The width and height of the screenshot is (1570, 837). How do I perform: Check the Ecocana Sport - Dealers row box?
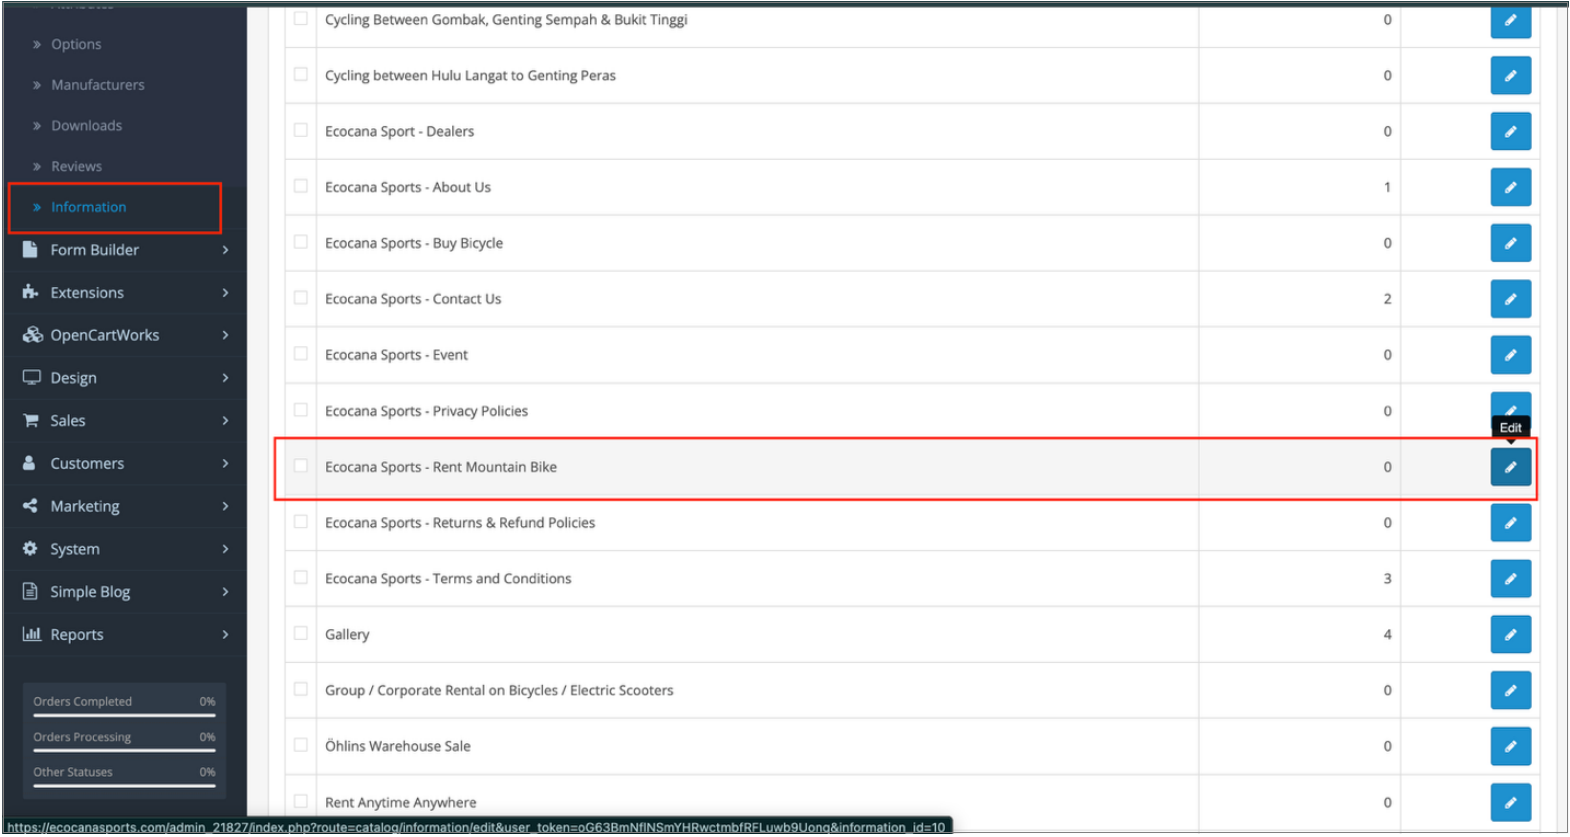coord(301,130)
